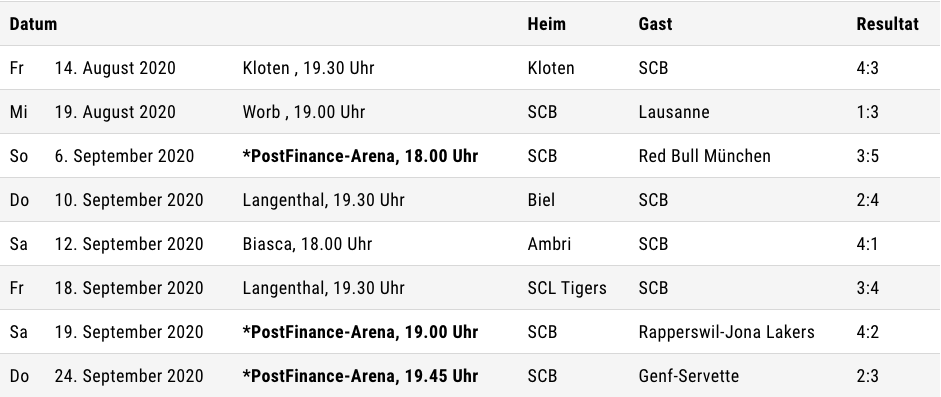Image resolution: width=941 pixels, height=397 pixels.
Task: Select the Biel home team cell
Action: tap(541, 200)
